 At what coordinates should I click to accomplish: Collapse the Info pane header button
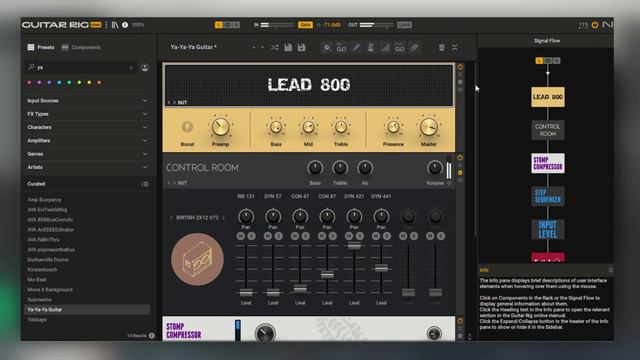coord(611,270)
